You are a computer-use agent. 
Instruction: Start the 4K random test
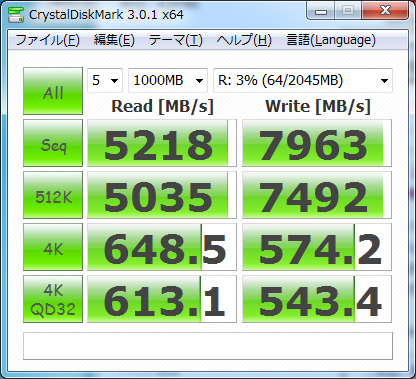click(x=53, y=247)
